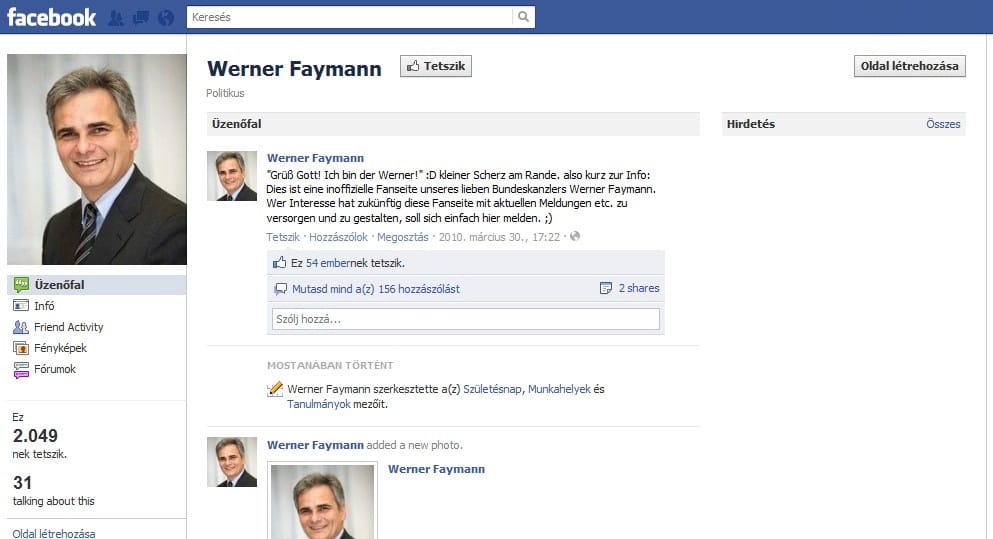Viewport: 993px width, 539px height.
Task: Click the Werner Faymann page title
Action: pyautogui.click(x=294, y=68)
